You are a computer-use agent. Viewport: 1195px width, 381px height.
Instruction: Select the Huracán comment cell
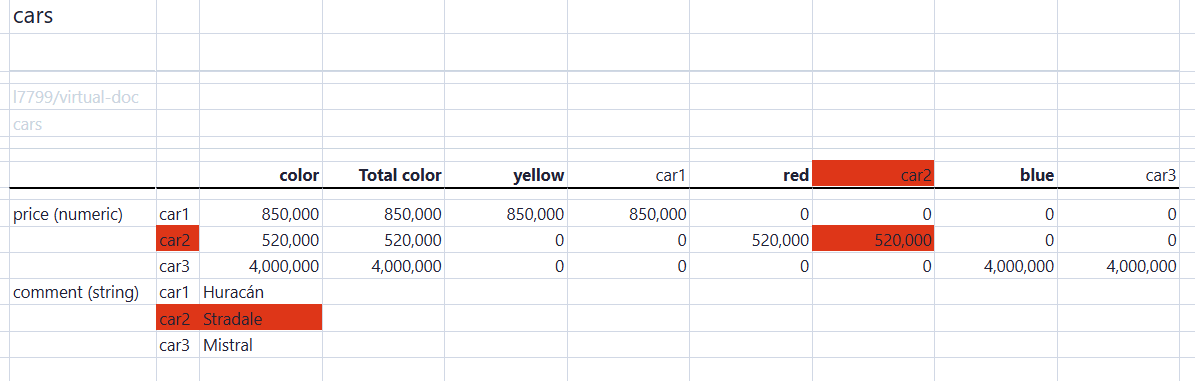click(261, 292)
